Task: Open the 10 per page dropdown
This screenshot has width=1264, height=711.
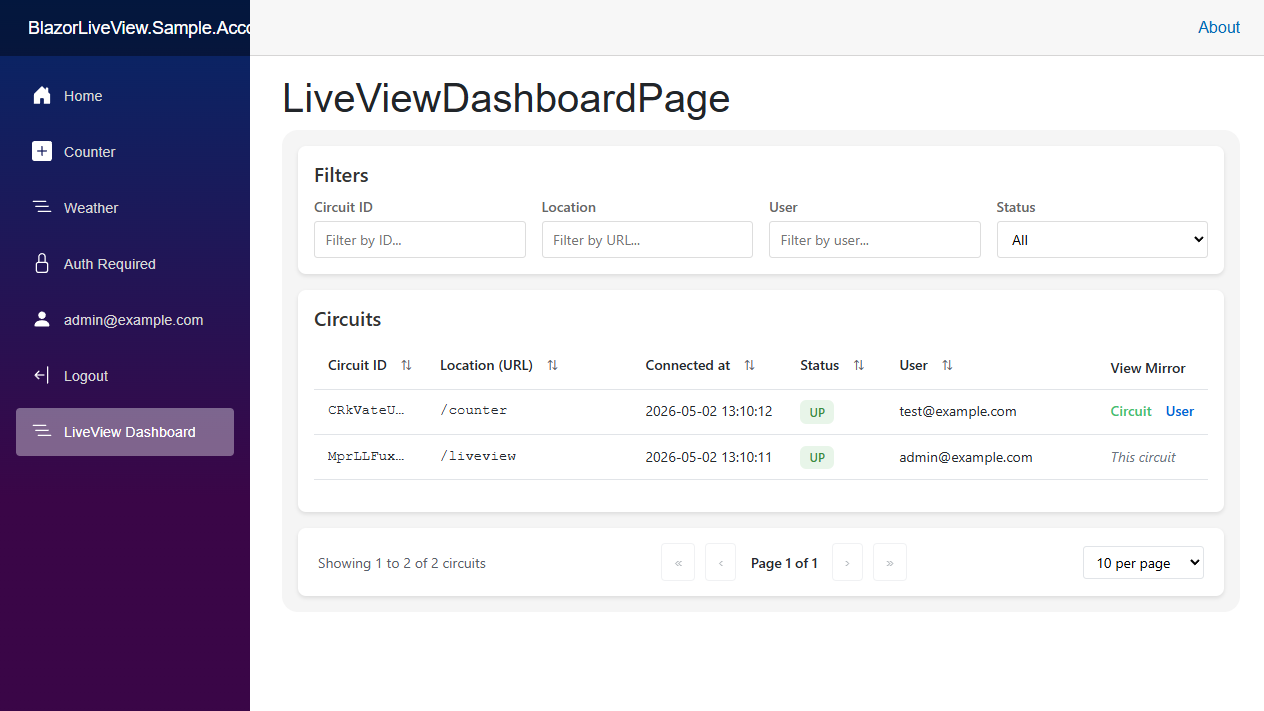Action: coord(1143,562)
